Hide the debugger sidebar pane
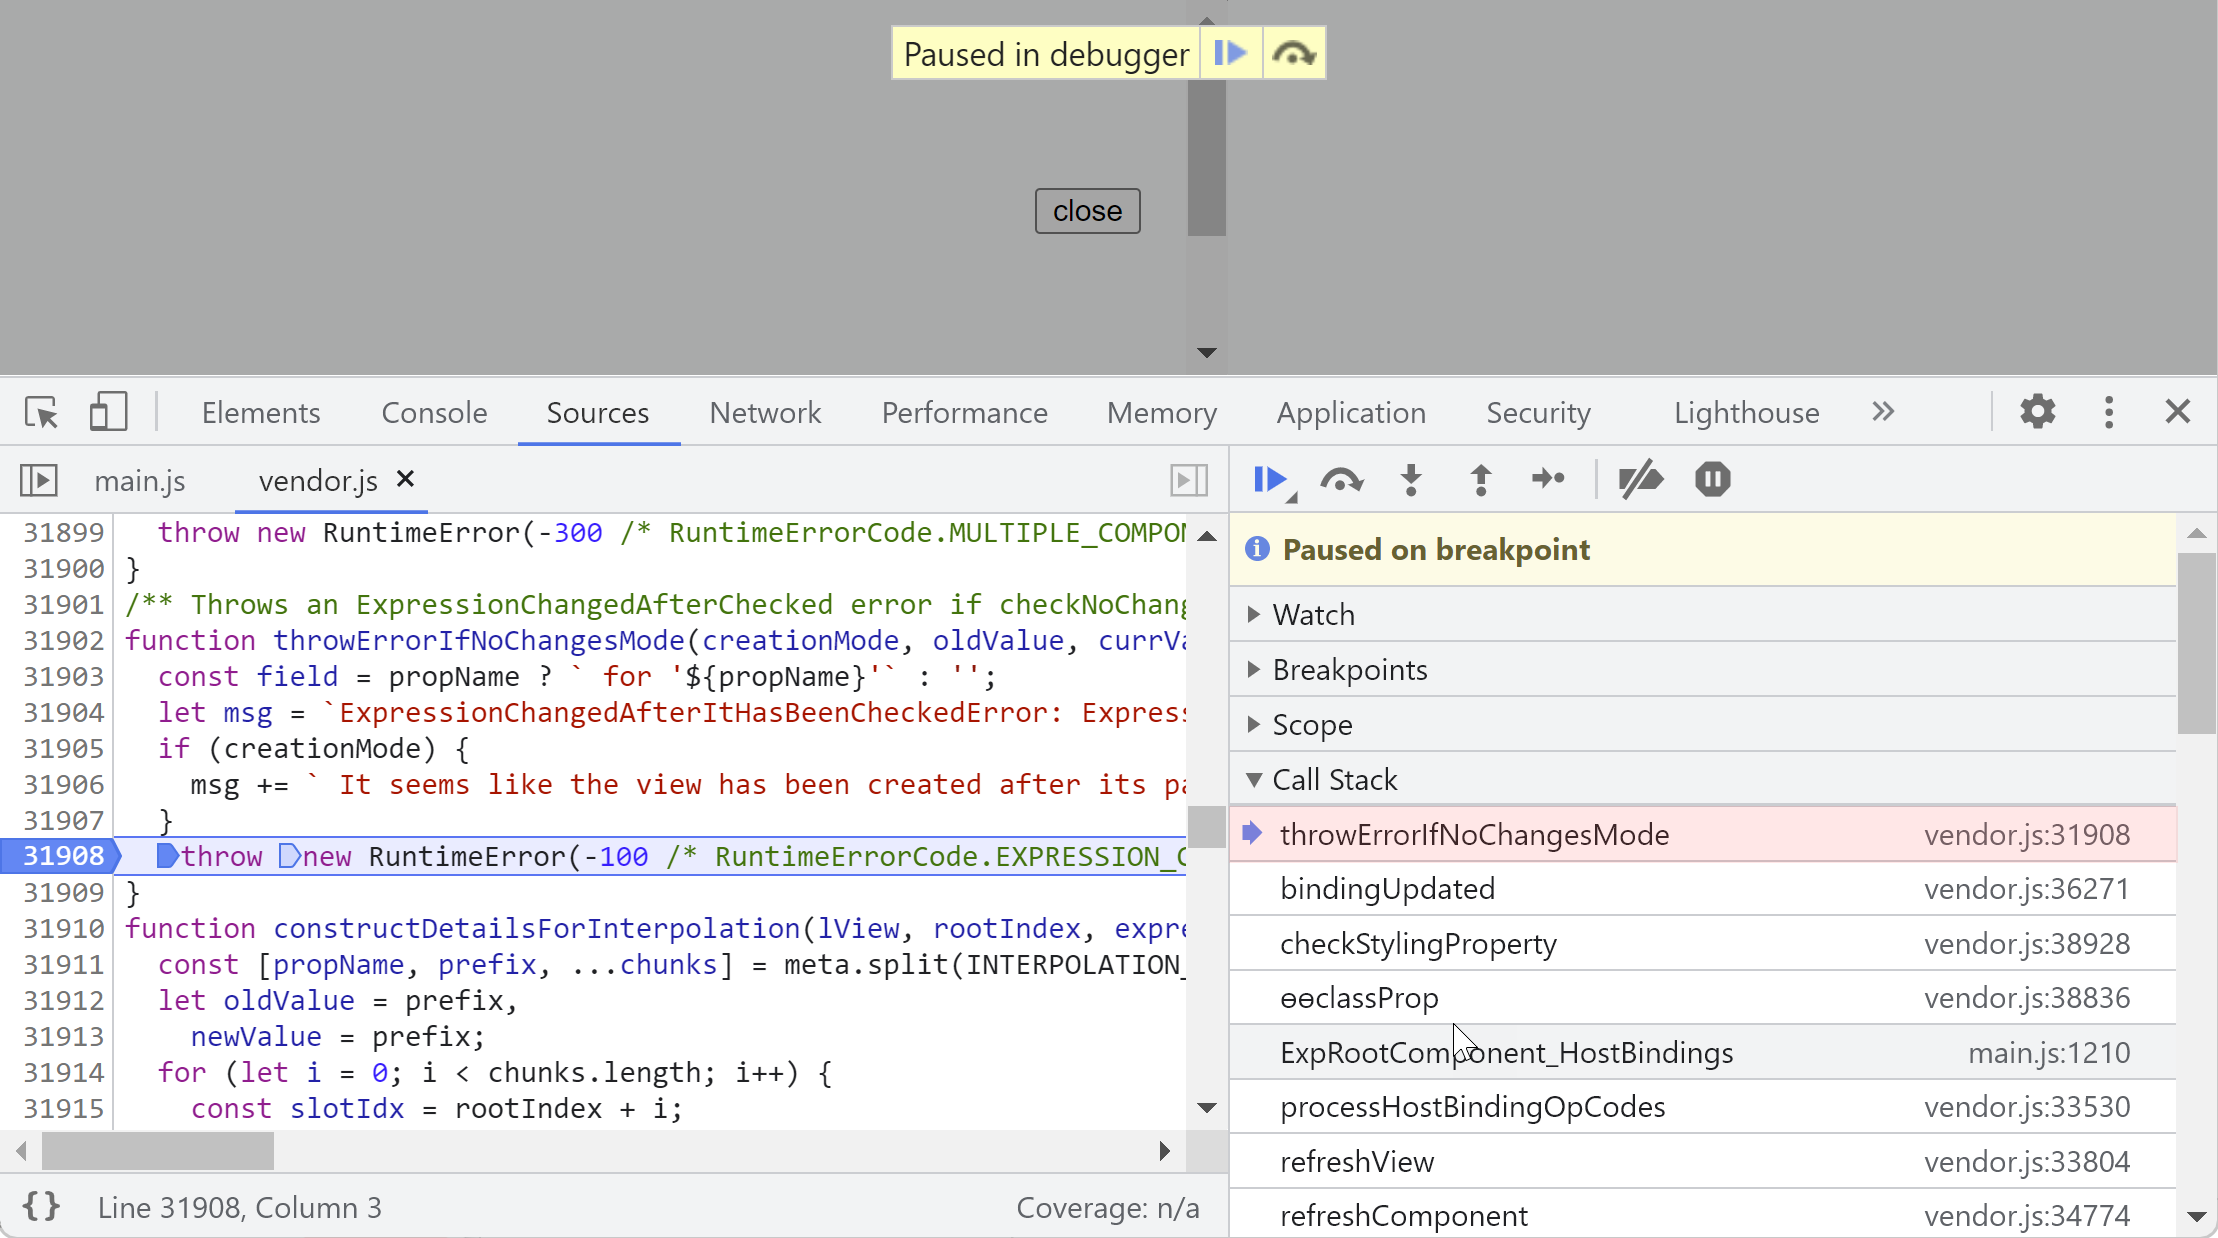The width and height of the screenshot is (2218, 1238). [1189, 480]
